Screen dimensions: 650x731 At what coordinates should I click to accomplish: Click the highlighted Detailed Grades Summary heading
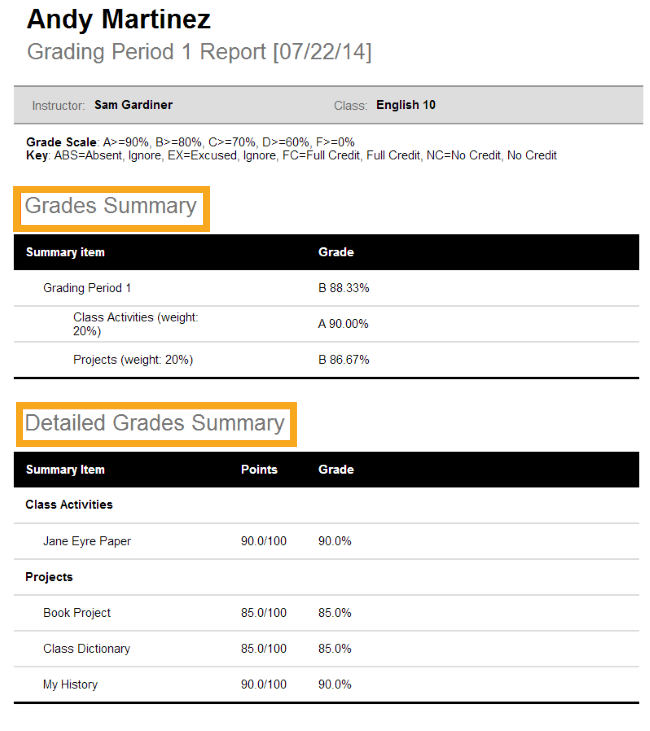pos(156,424)
